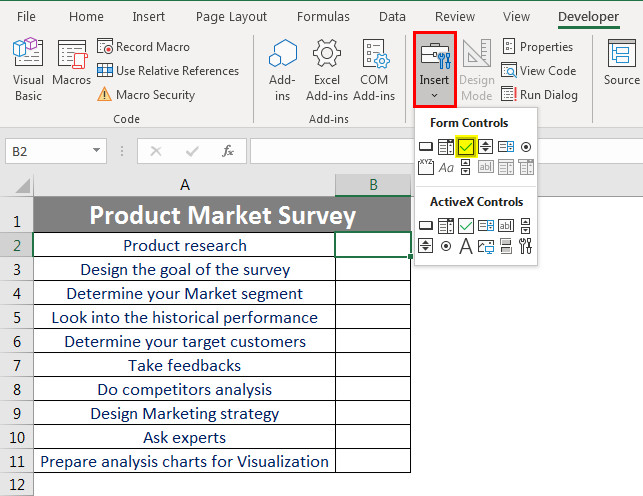Screen dimensions: 643x496
Task: Insert an ActiveX check box
Action: coord(466,225)
